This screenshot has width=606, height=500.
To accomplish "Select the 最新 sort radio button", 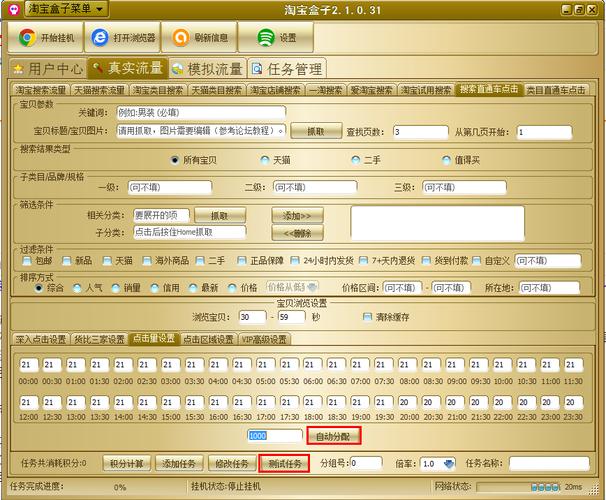I will (x=193, y=288).
